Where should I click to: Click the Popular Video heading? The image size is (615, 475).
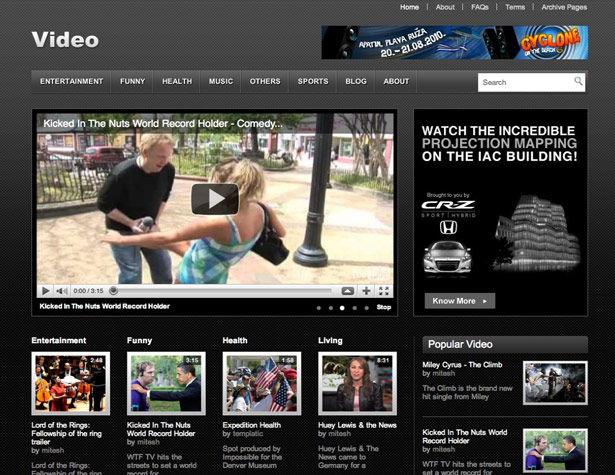460,344
